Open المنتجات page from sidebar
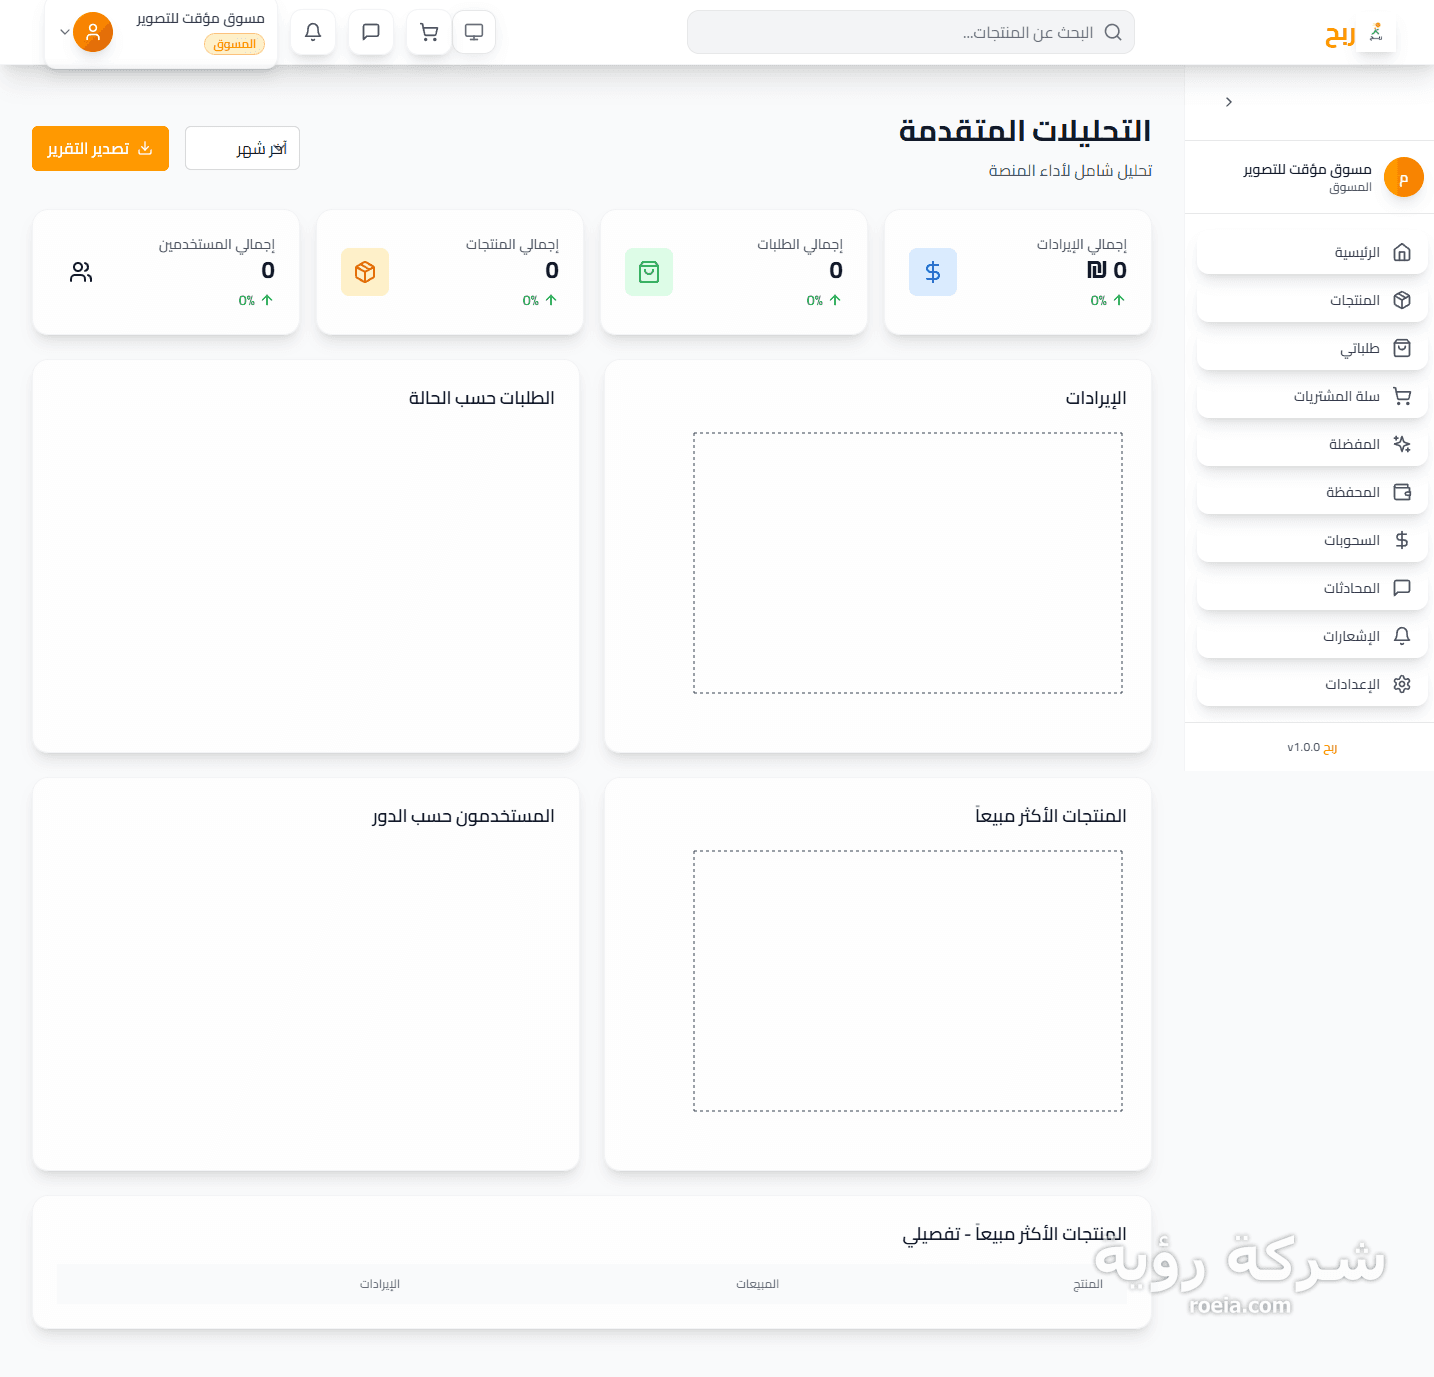The image size is (1434, 1377). [1312, 300]
